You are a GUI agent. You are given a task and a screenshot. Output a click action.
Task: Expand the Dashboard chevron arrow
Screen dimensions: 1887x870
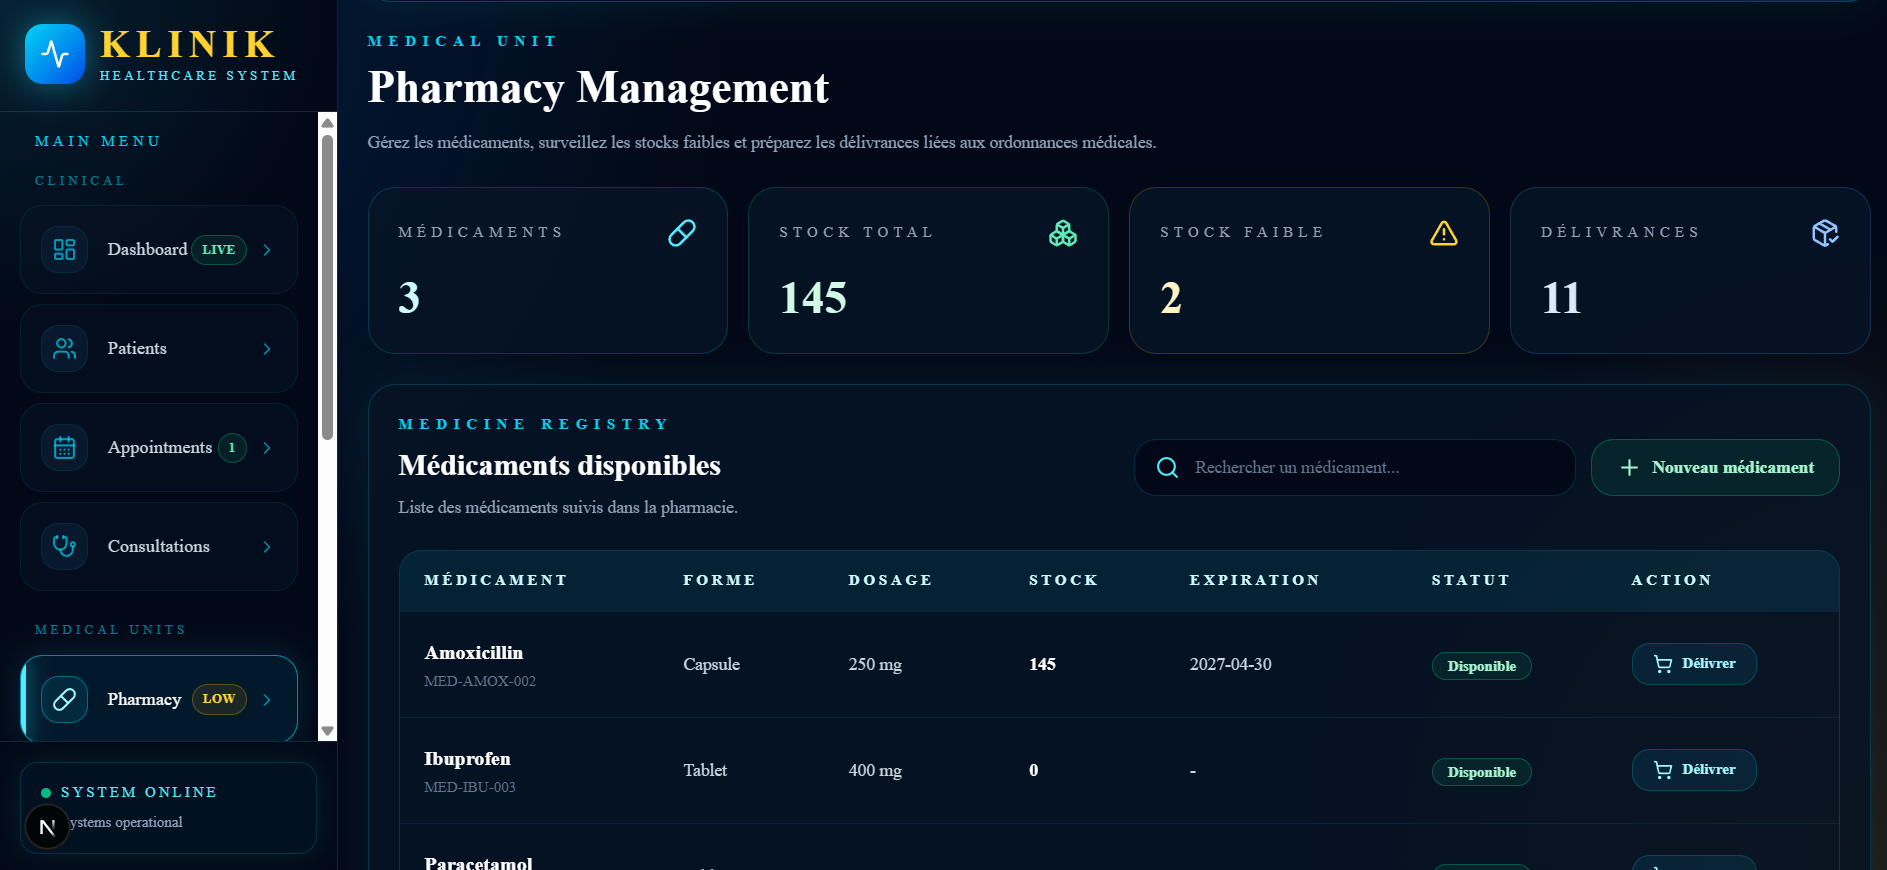[267, 249]
